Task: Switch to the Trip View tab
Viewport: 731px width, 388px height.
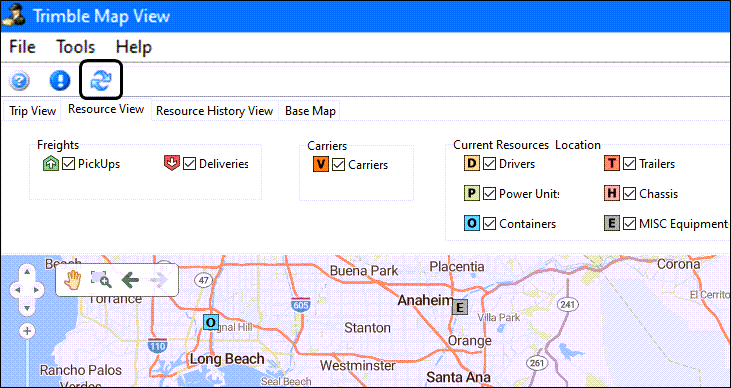Action: coord(32,111)
